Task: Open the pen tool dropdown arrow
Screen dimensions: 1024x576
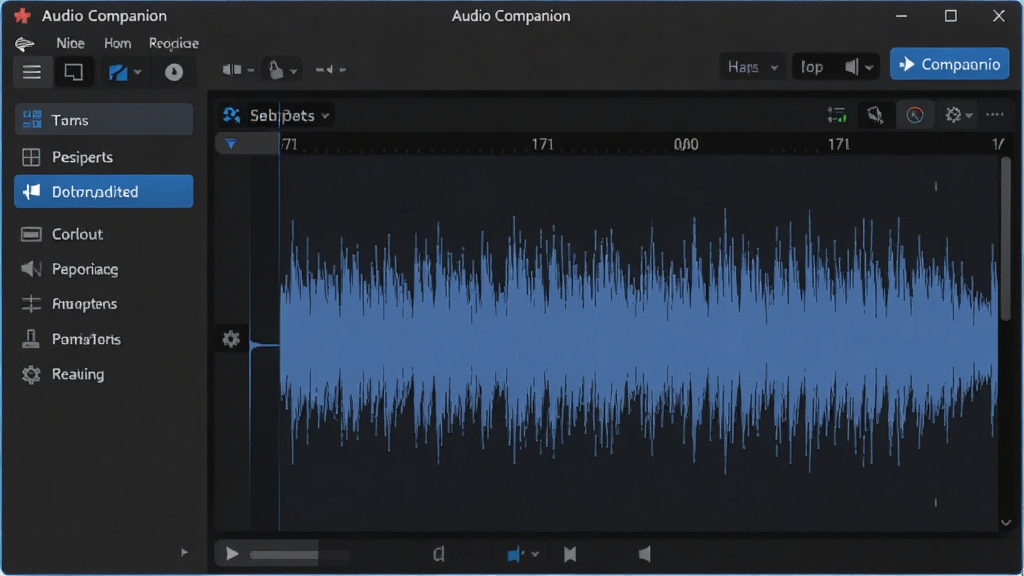Action: tap(137, 72)
